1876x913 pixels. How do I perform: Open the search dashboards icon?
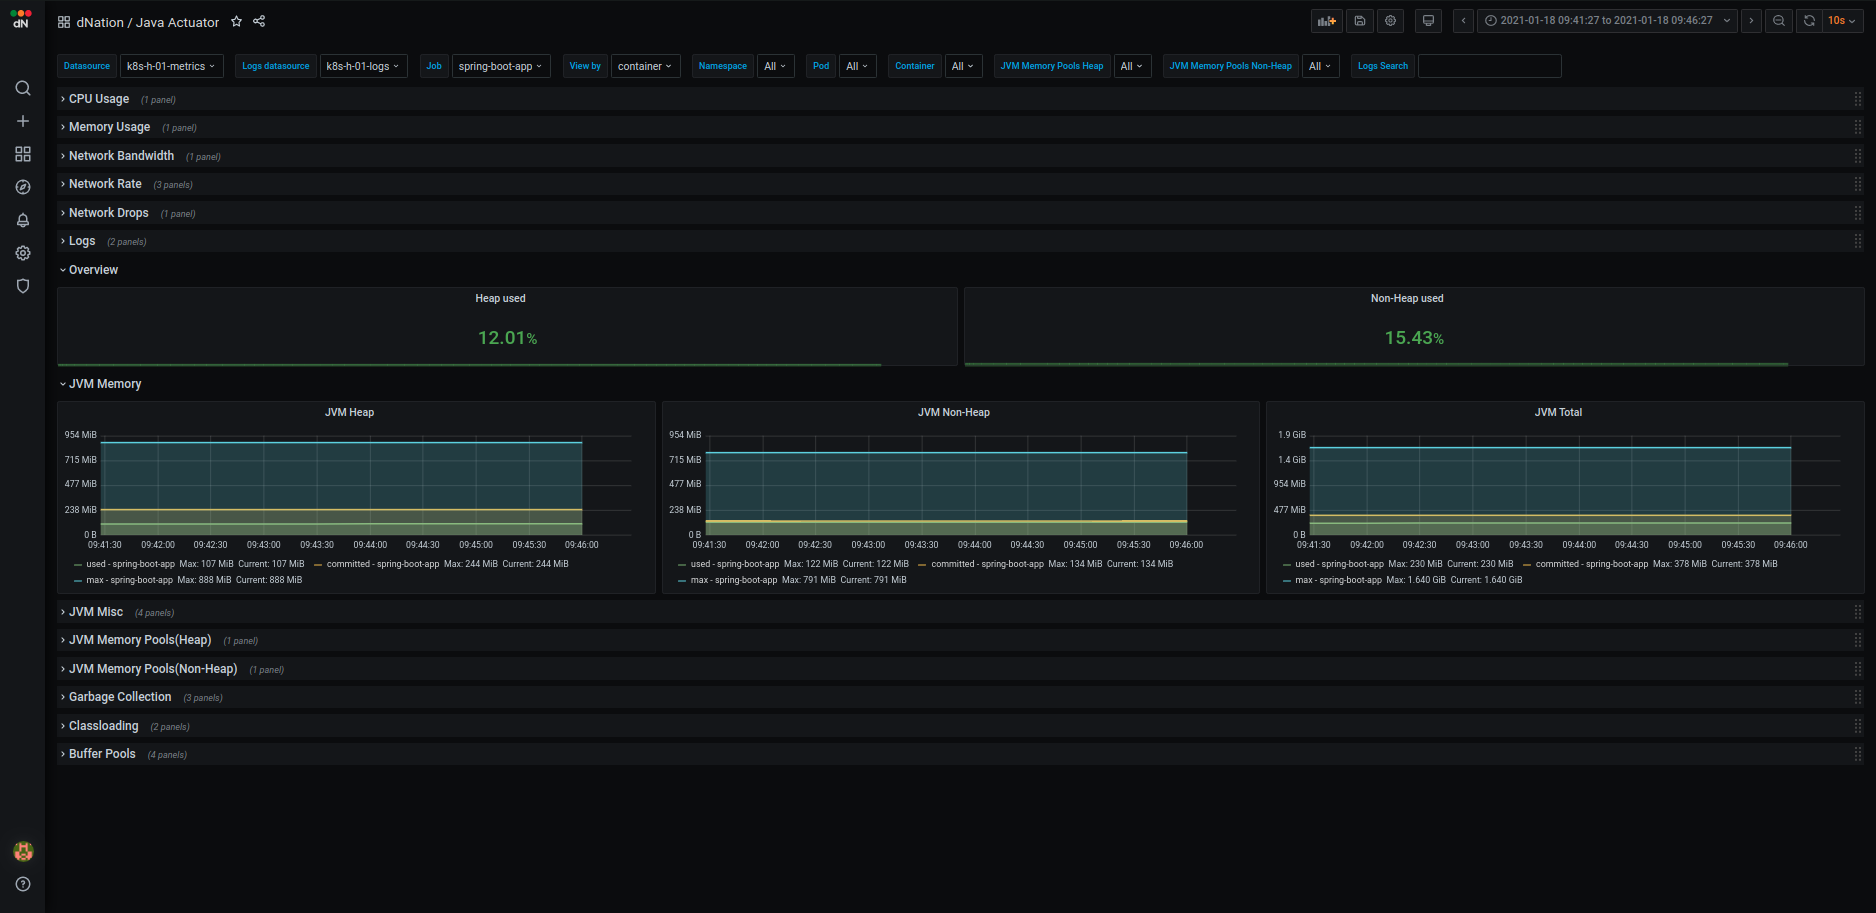pos(22,88)
